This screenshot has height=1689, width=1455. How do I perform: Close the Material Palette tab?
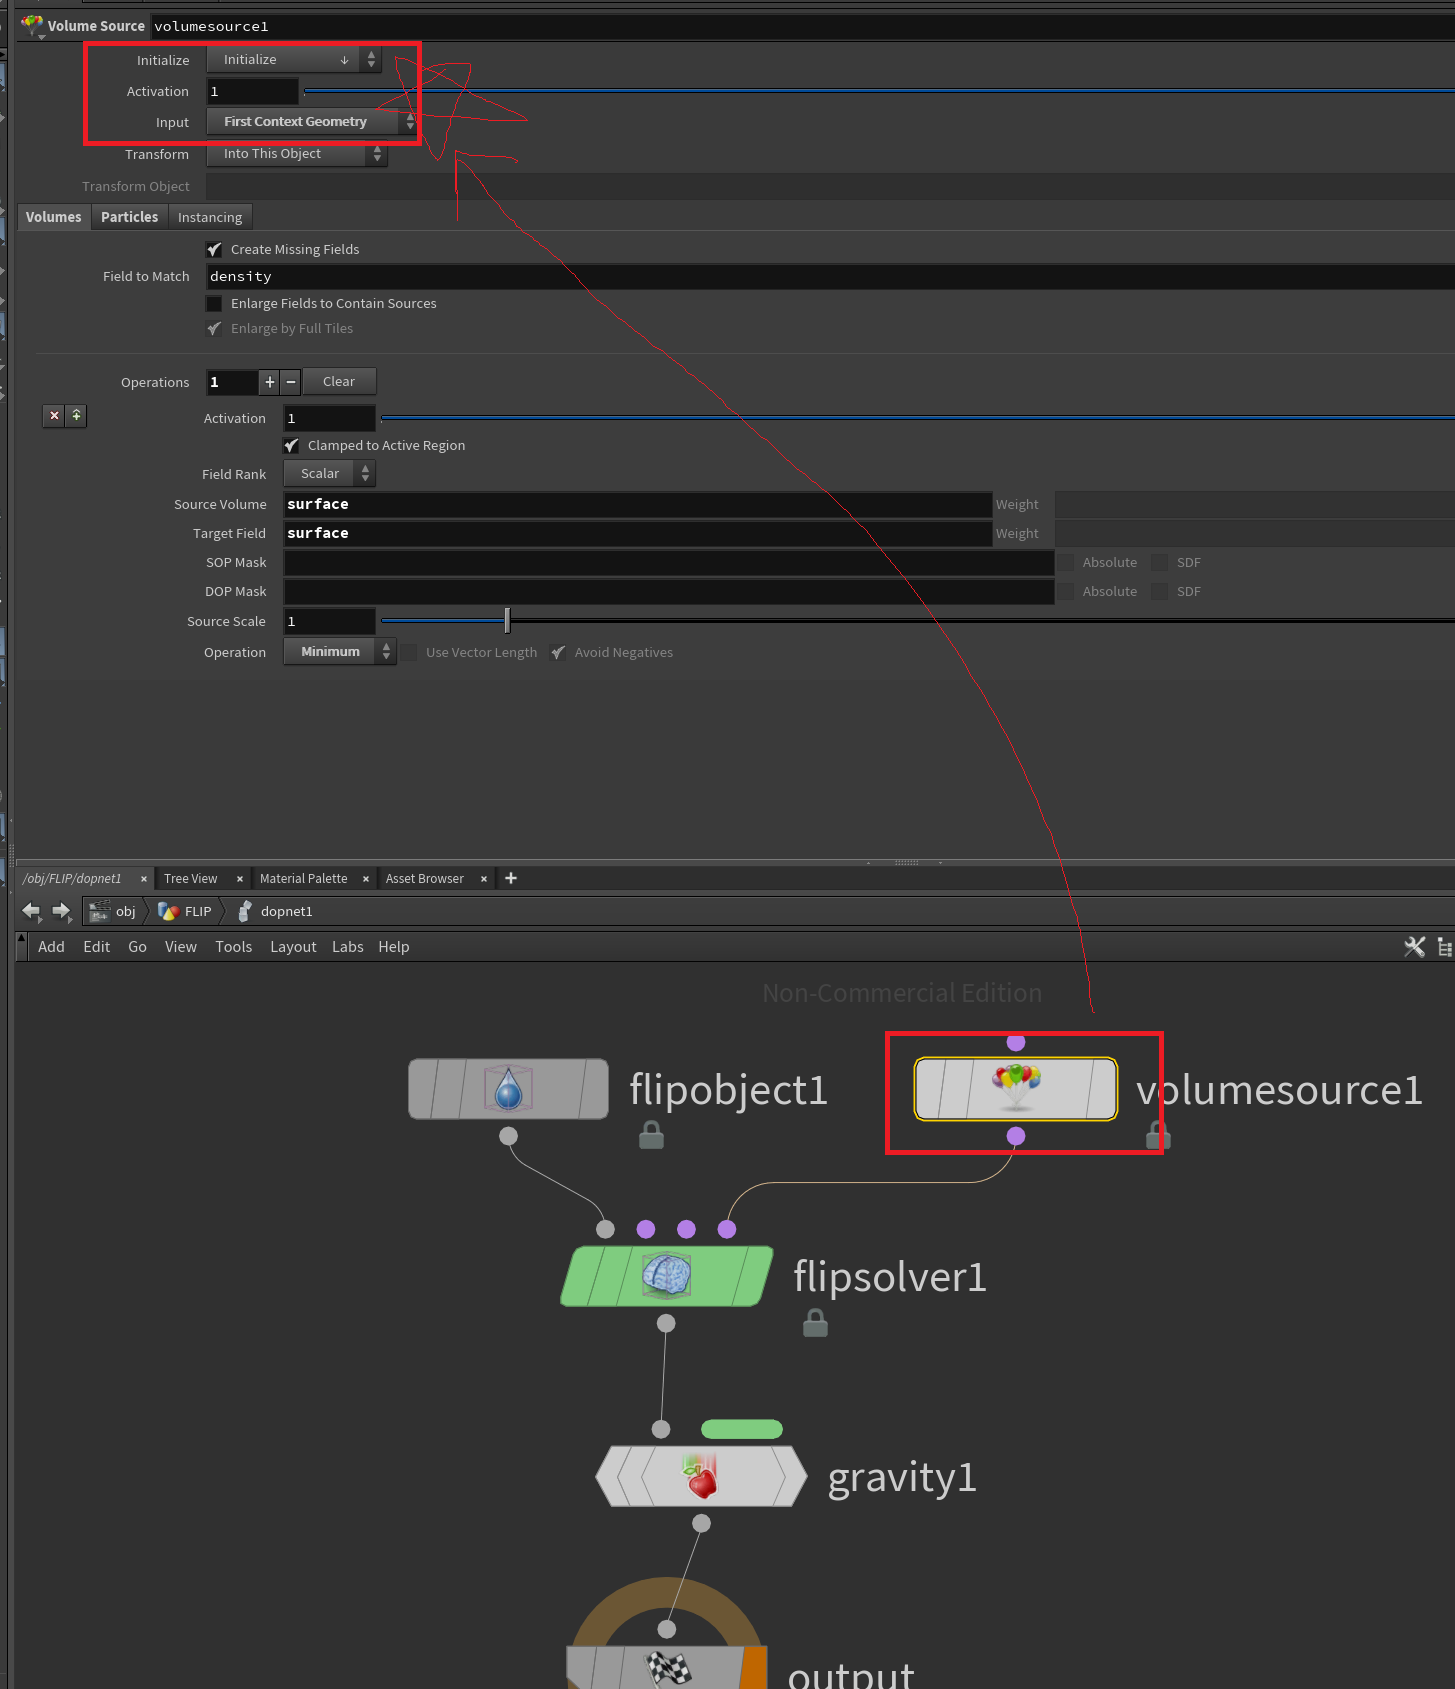pyautogui.click(x=366, y=879)
